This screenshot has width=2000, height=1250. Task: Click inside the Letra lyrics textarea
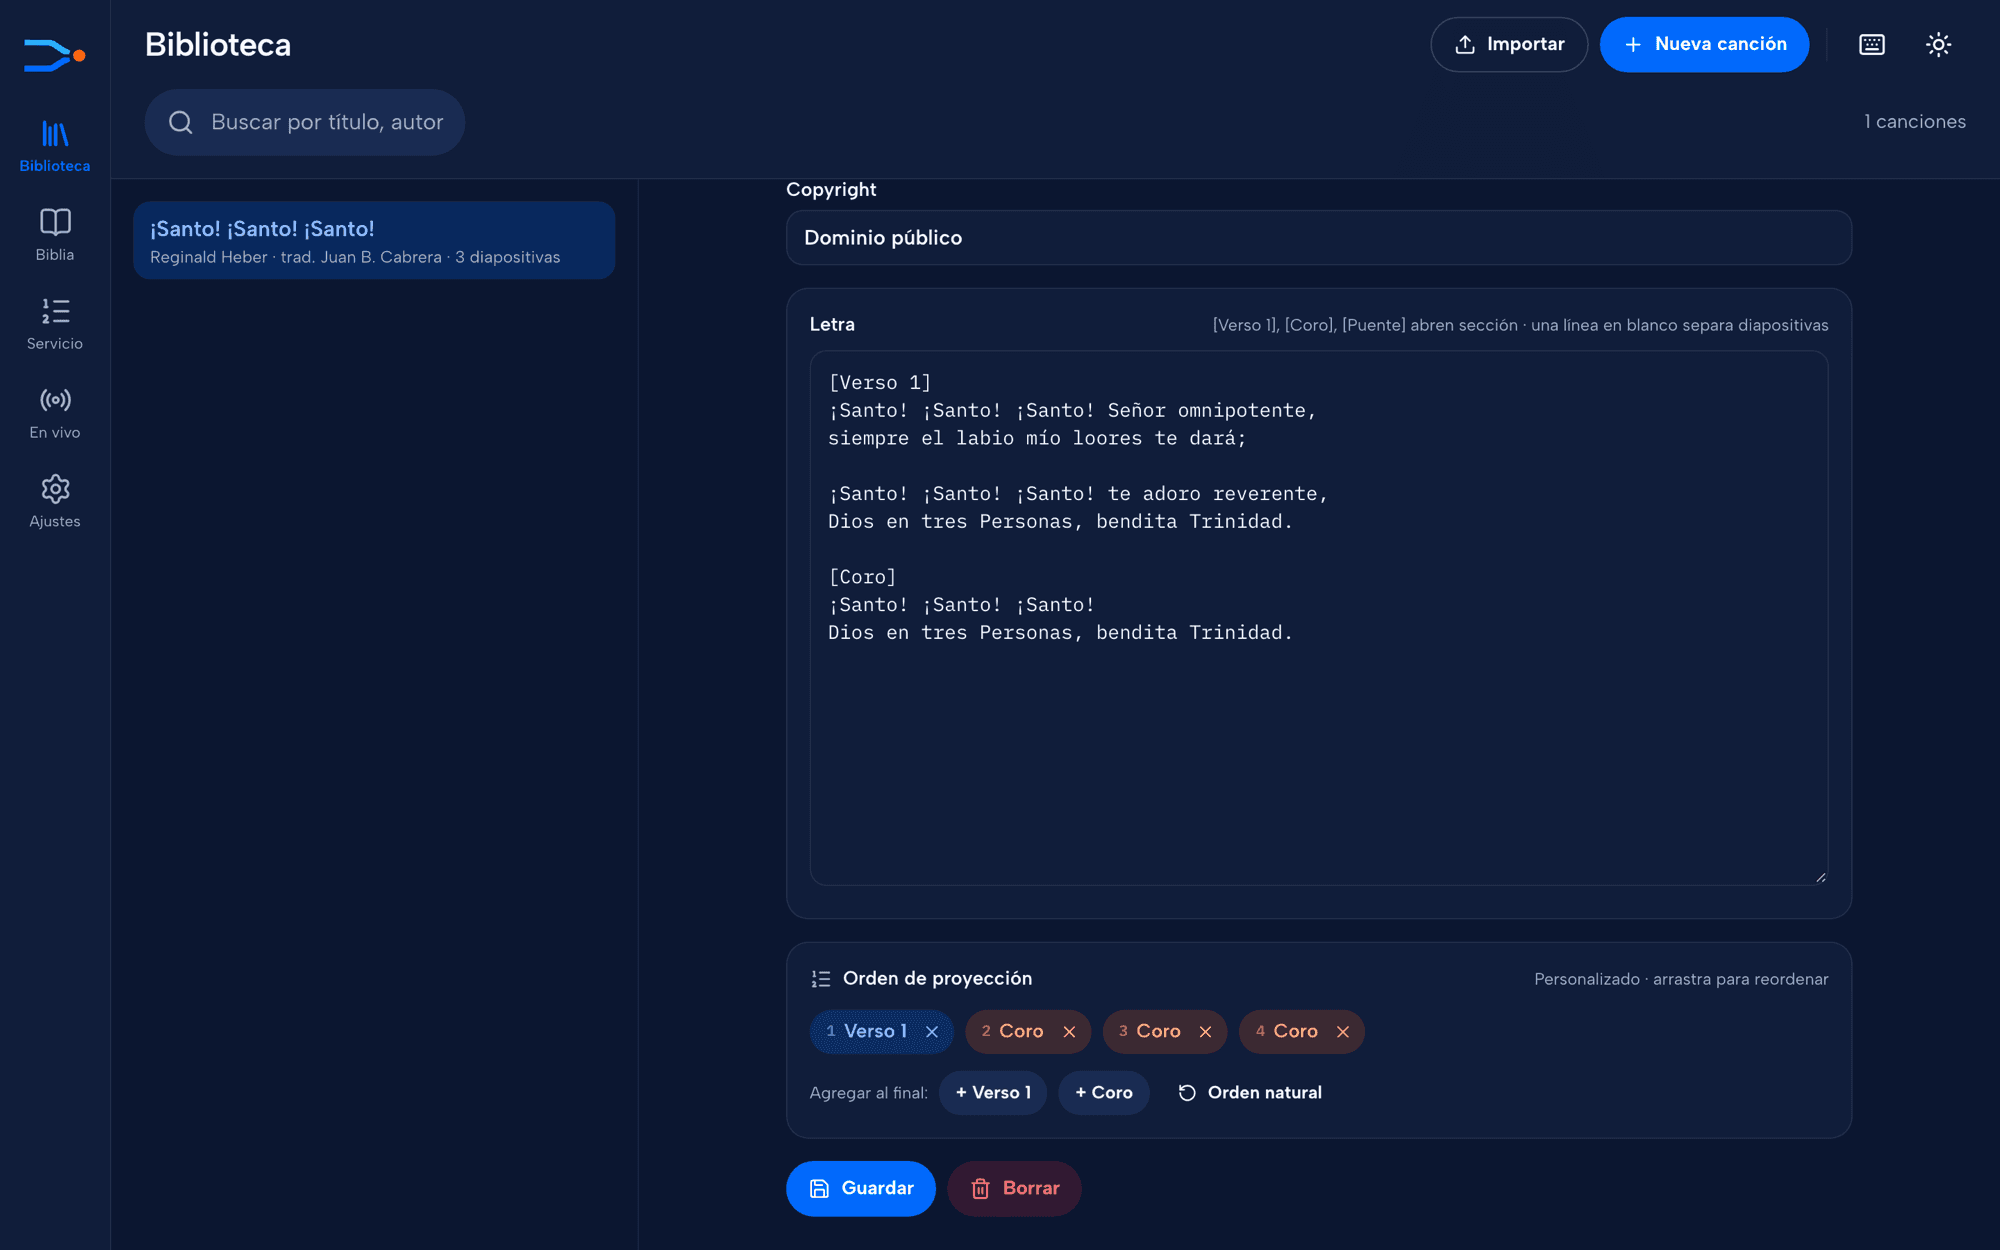point(1319,618)
